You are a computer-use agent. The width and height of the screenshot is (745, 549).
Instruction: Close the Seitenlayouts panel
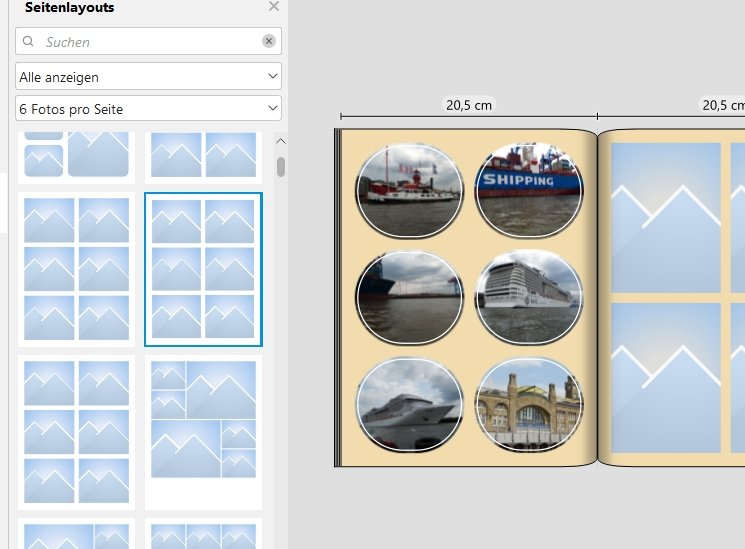pyautogui.click(x=274, y=6)
